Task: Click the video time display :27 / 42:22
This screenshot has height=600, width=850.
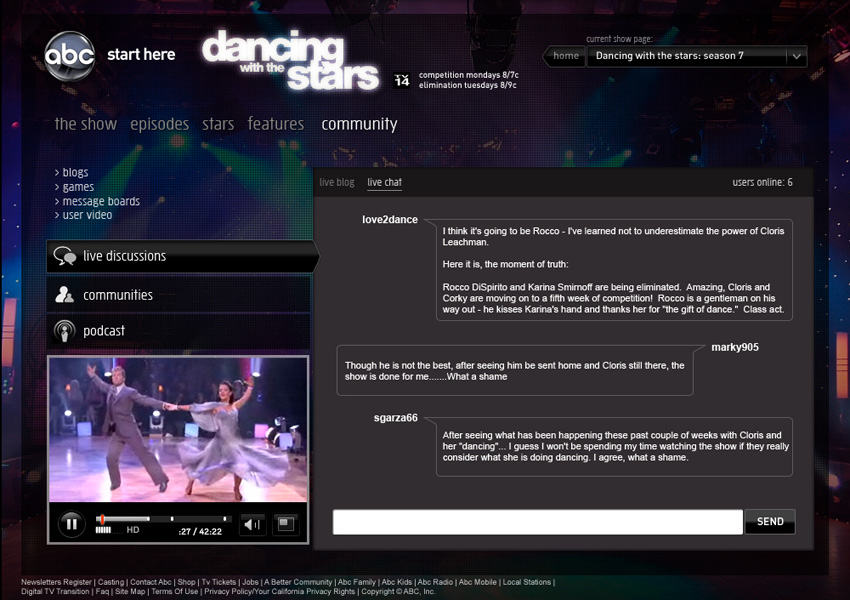Action: tap(200, 532)
